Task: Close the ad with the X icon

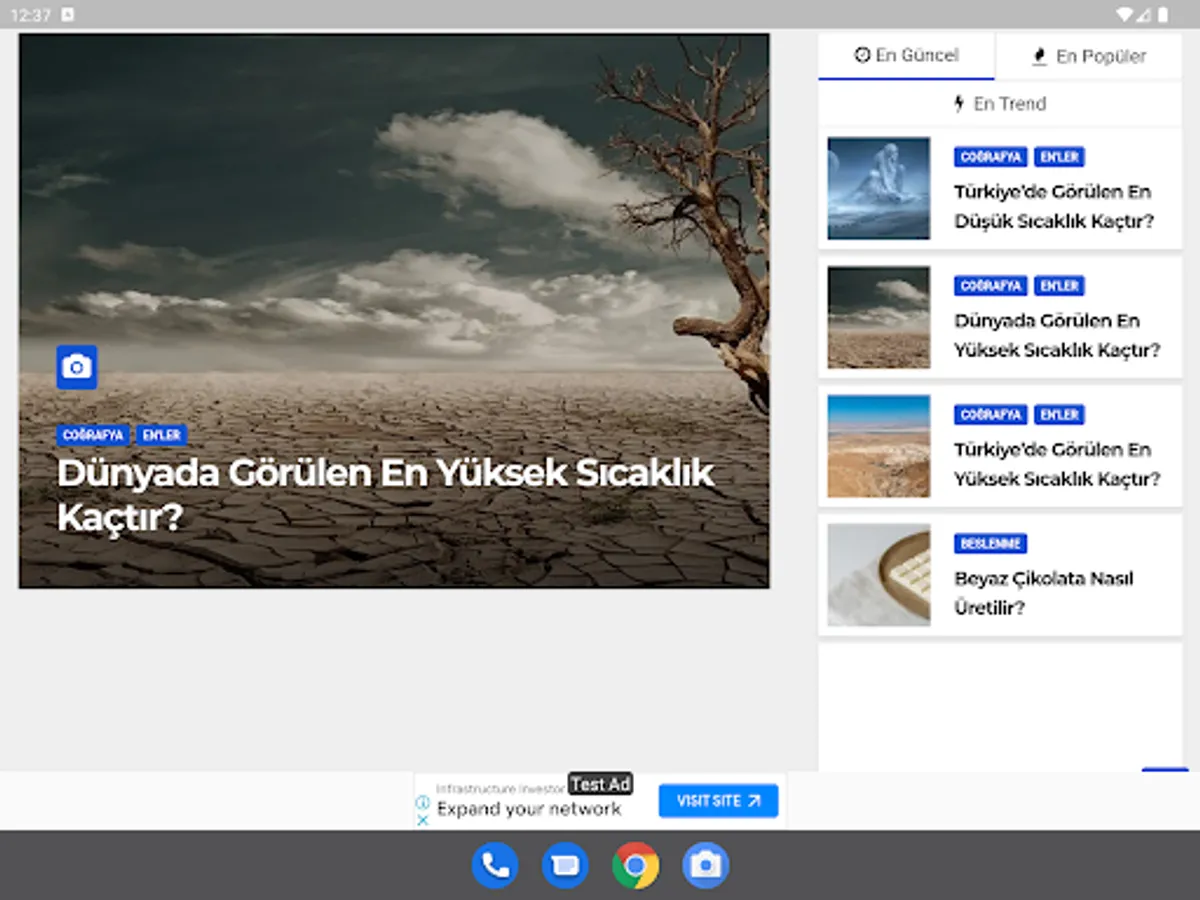Action: 422,819
